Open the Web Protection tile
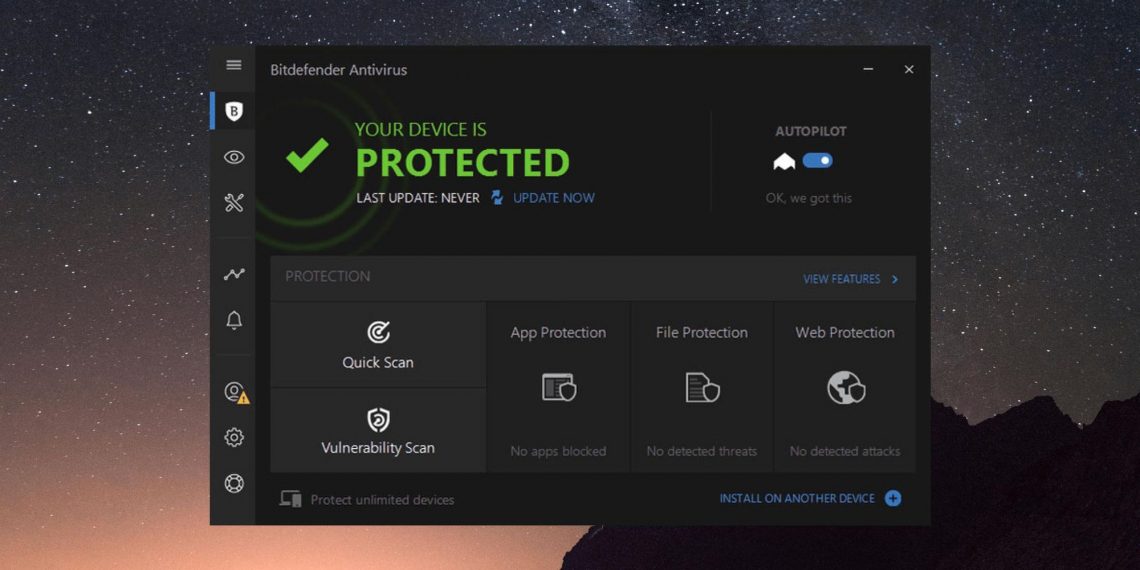Image resolution: width=1140 pixels, height=570 pixels. pos(845,388)
